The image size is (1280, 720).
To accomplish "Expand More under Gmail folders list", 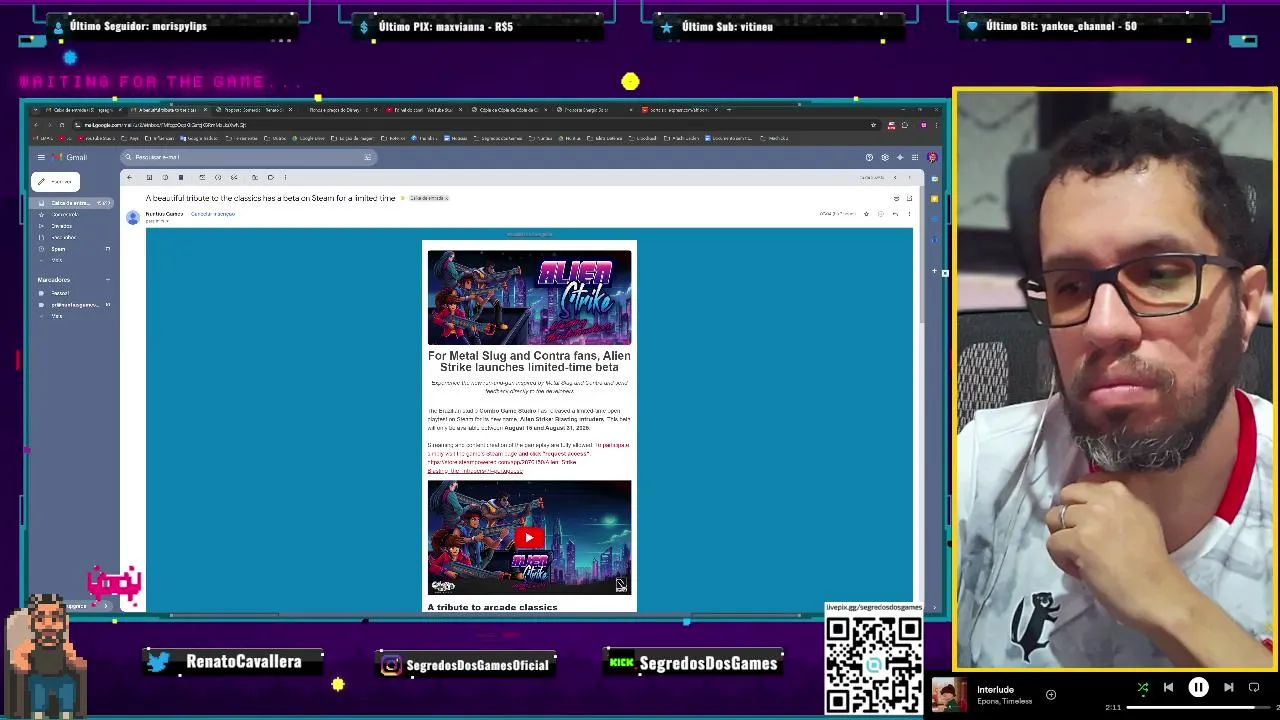I will point(57,260).
